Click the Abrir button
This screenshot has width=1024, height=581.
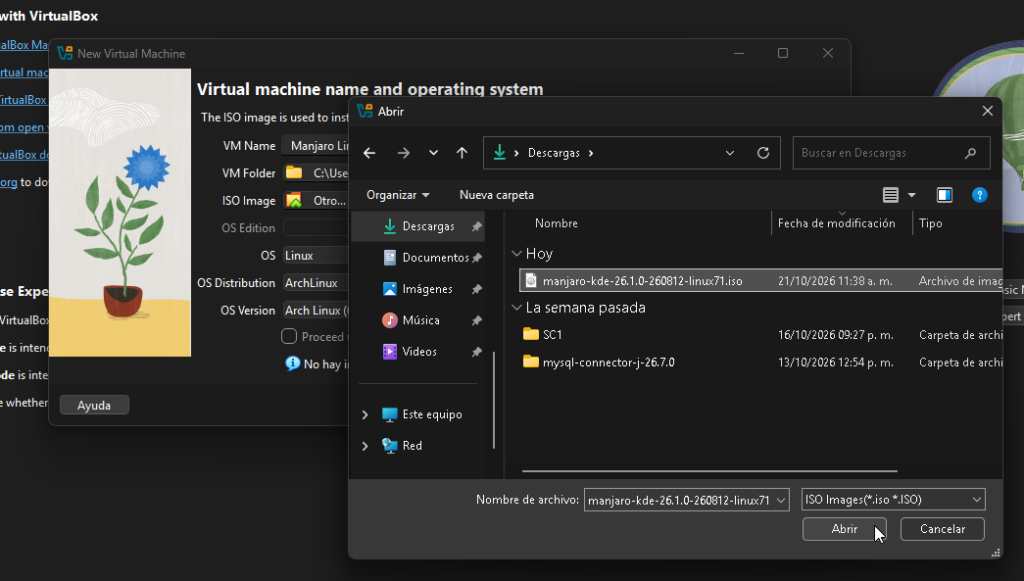point(844,529)
